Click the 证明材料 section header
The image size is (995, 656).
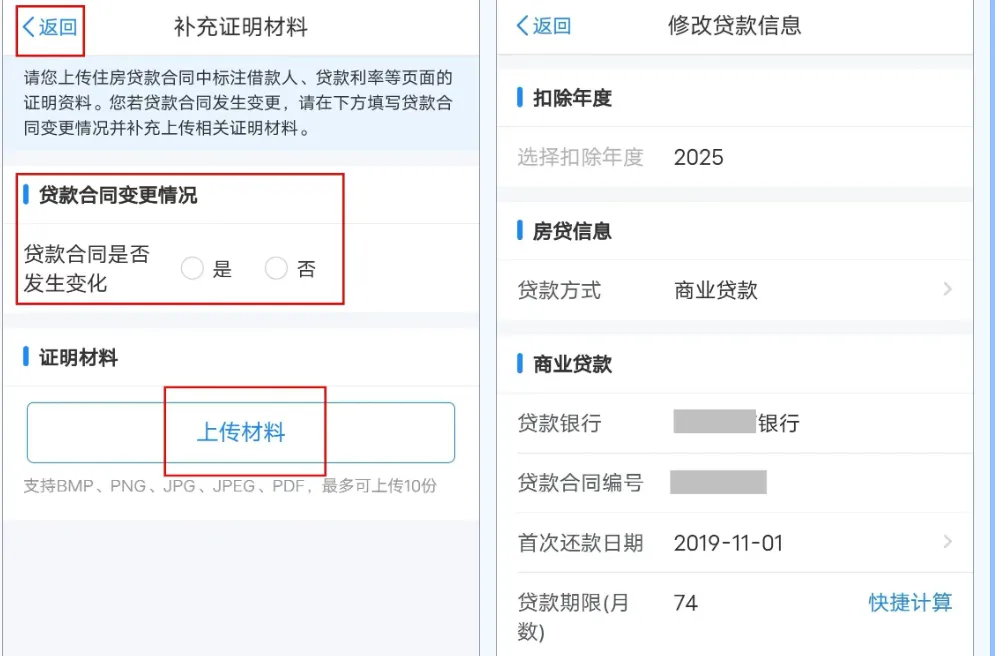(x=78, y=357)
